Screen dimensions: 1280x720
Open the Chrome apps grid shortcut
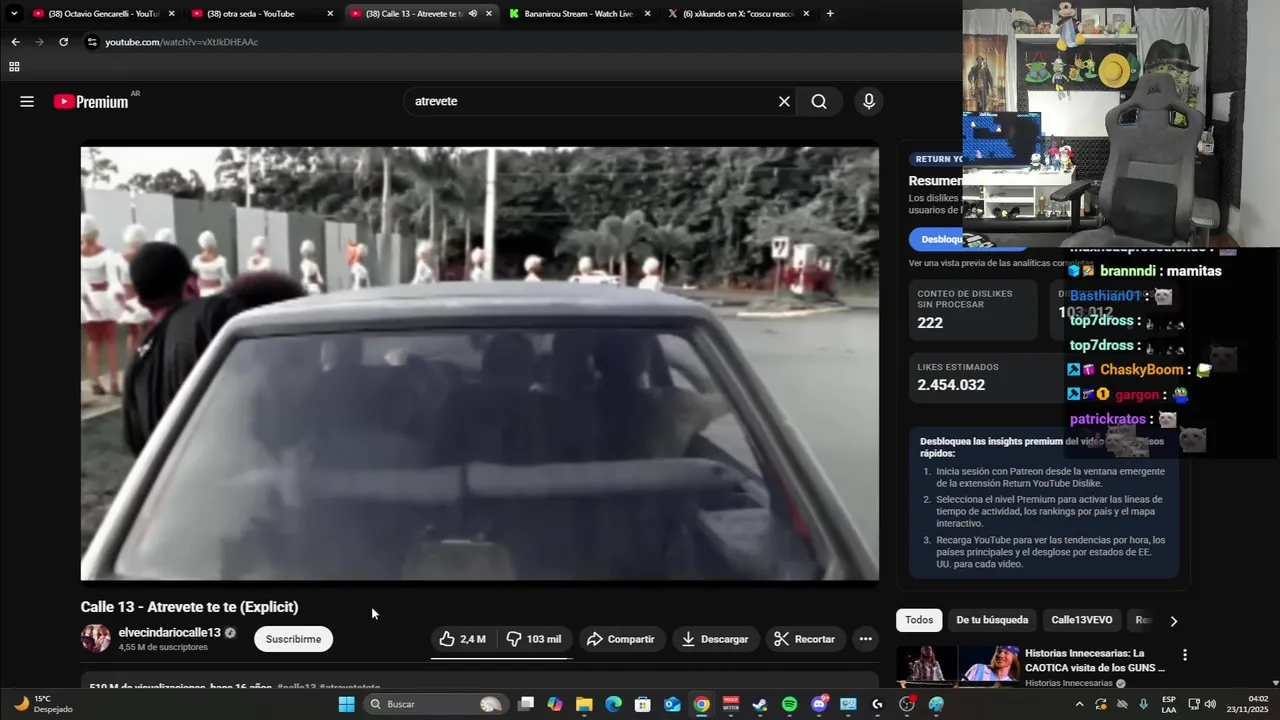[14, 67]
